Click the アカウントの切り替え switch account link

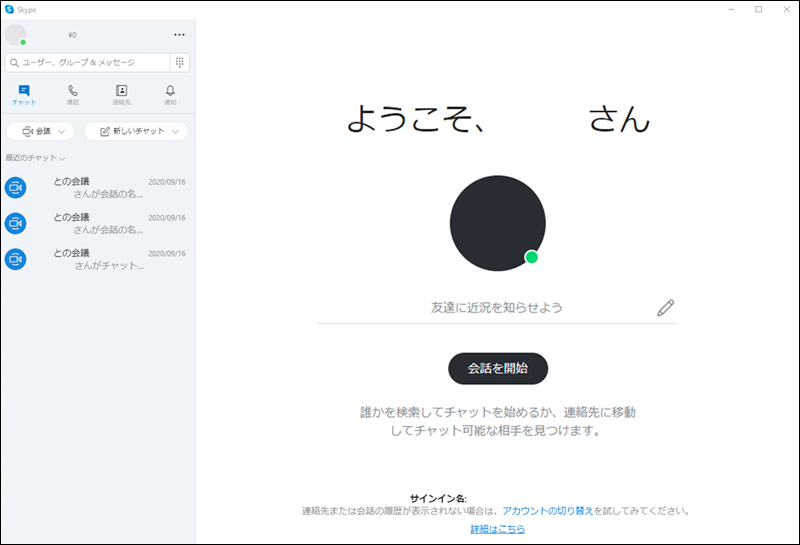(x=547, y=510)
